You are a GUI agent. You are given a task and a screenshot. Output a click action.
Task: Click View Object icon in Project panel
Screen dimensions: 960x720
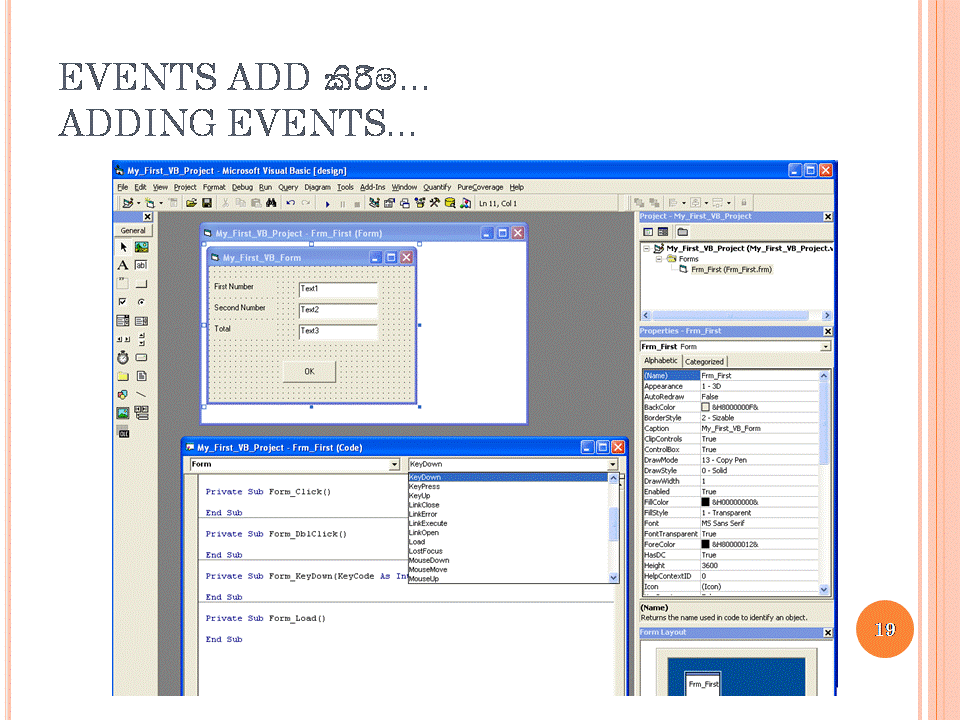click(663, 232)
